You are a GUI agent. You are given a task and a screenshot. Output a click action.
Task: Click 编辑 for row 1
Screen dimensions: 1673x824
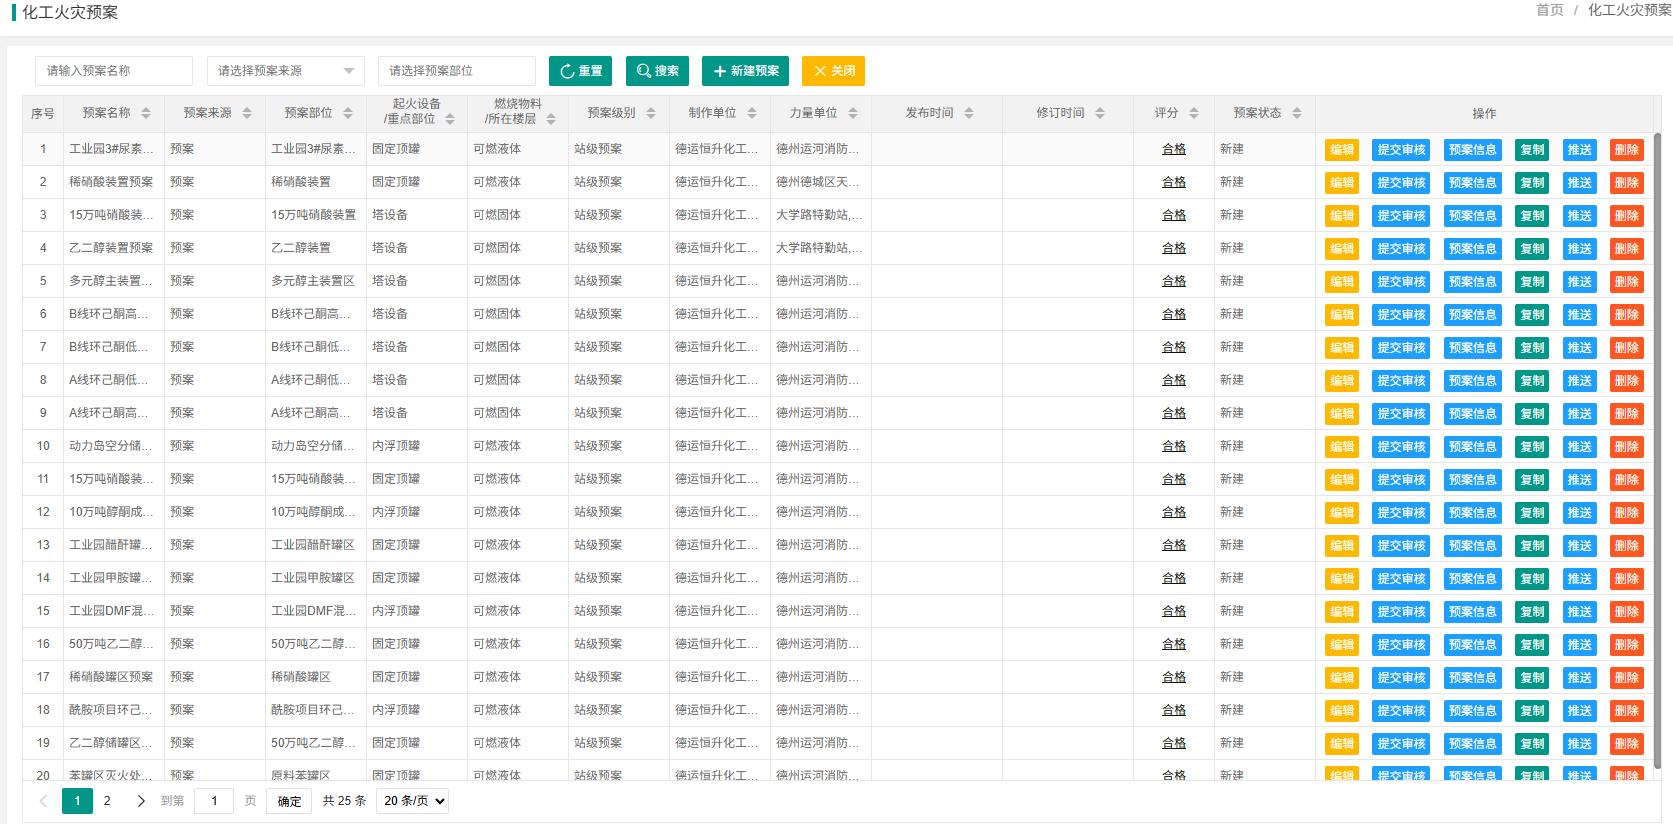(x=1341, y=150)
